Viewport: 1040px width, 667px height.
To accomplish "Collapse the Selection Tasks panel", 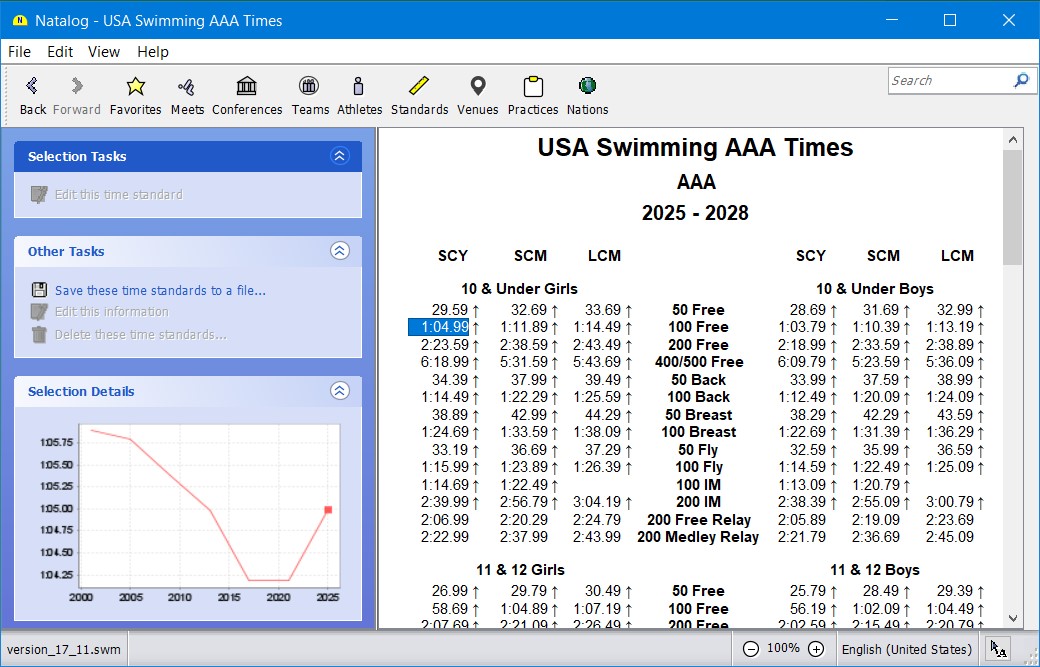I will tap(339, 156).
